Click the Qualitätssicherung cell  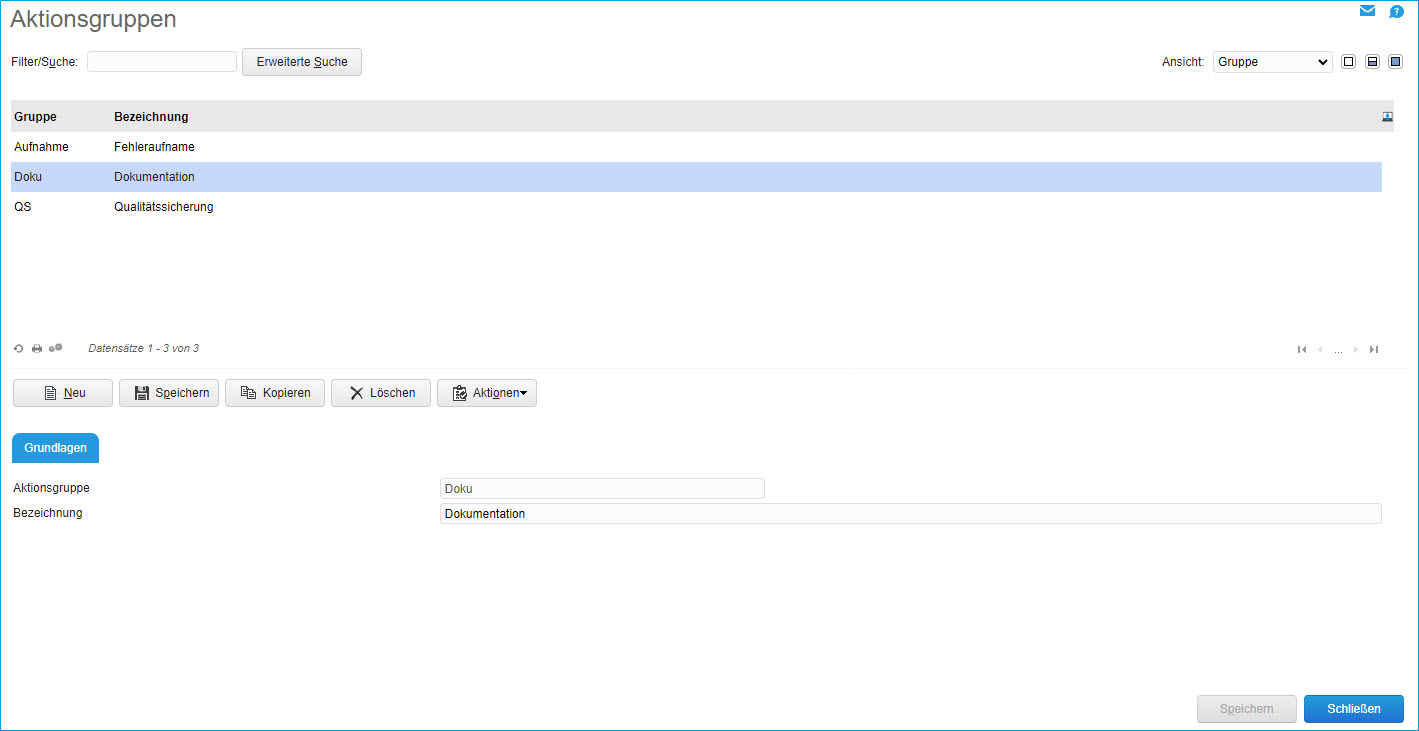click(x=164, y=207)
